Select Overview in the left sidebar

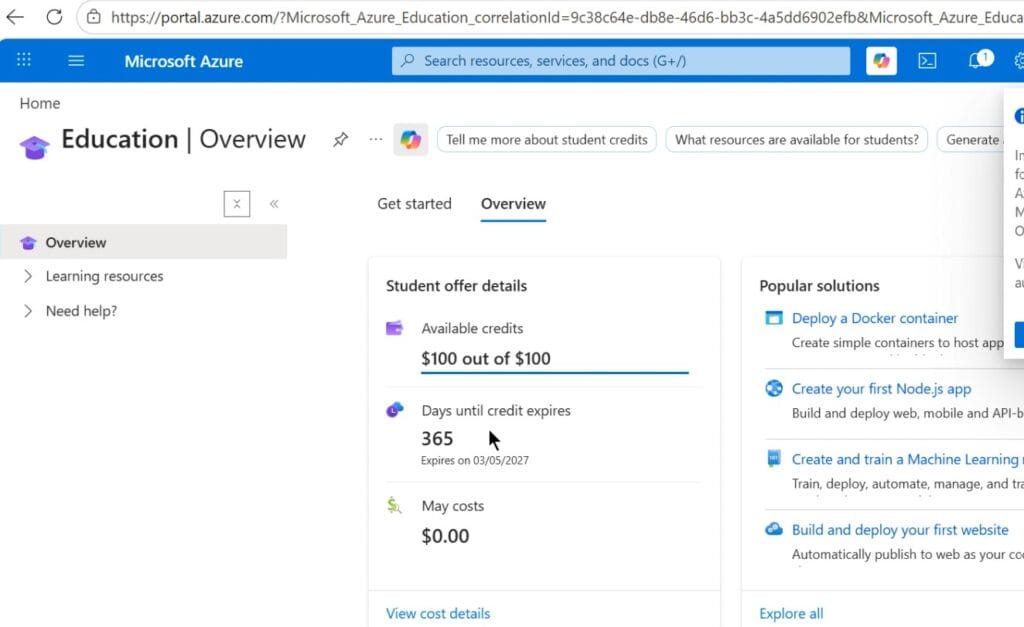144,242
